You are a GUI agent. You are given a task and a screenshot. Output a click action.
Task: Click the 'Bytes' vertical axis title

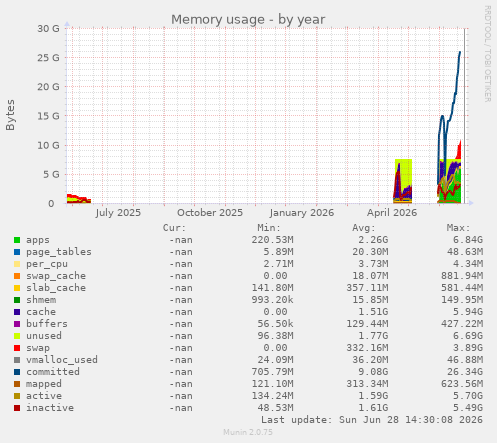[x=10, y=115]
